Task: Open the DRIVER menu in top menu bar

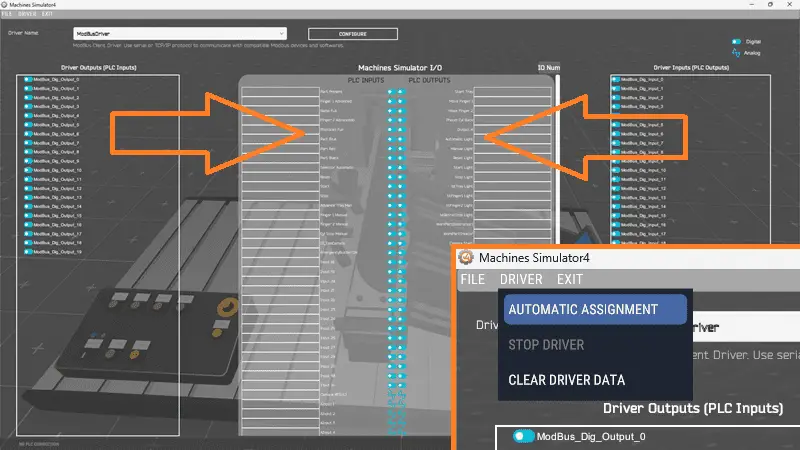Action: [x=27, y=14]
